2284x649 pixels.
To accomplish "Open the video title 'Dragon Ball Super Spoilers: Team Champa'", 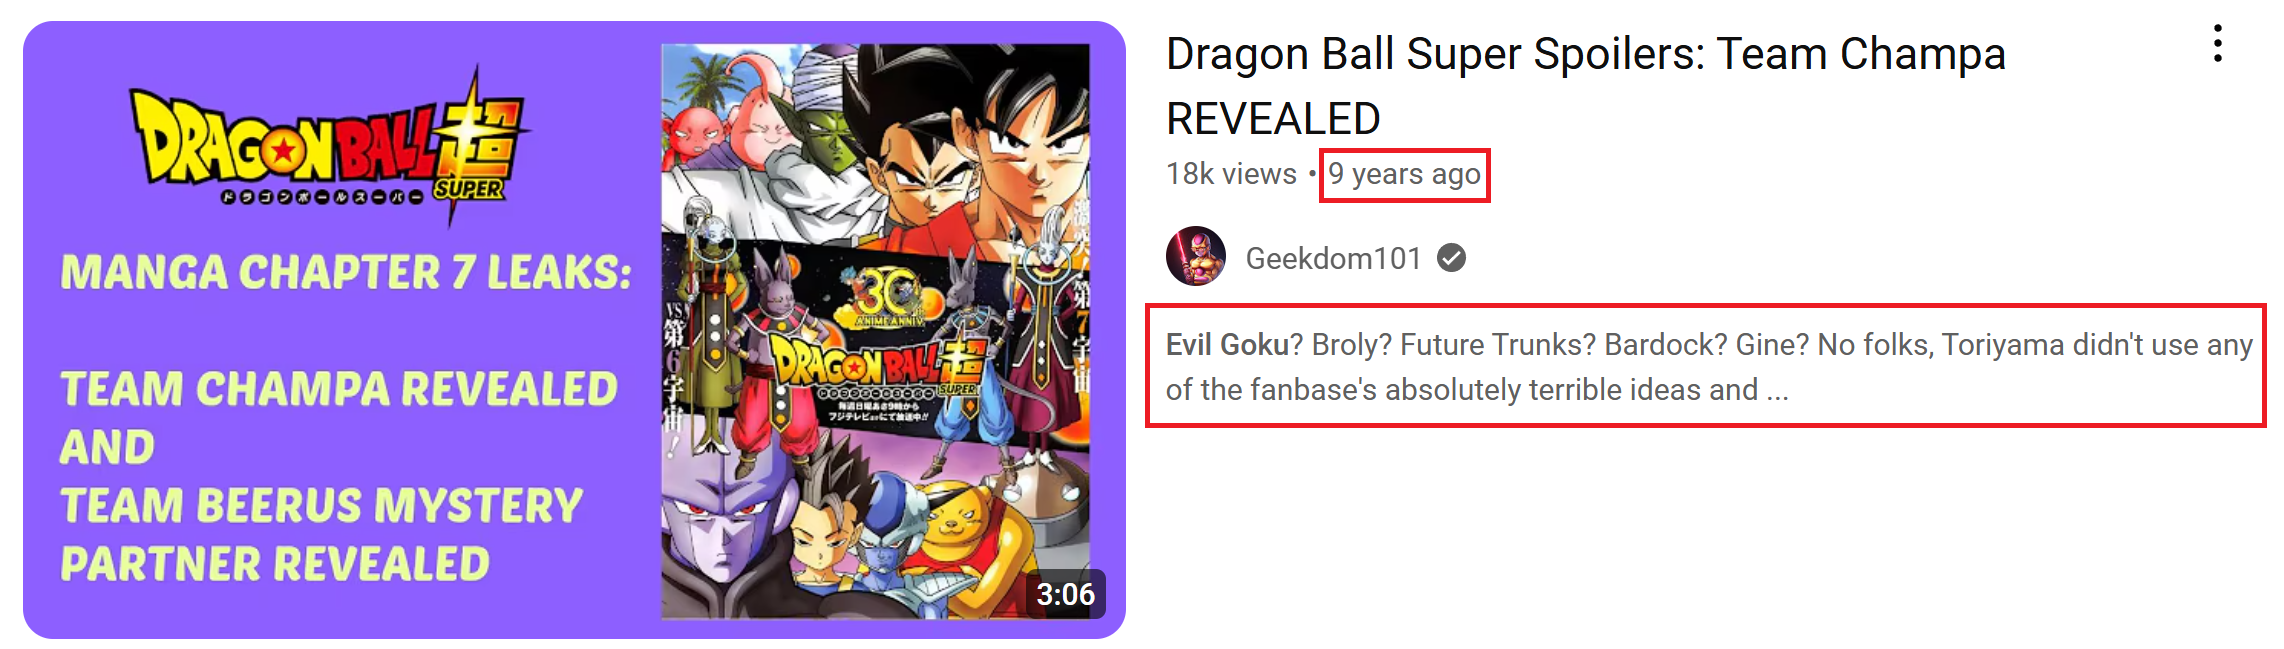I will tap(1586, 54).
